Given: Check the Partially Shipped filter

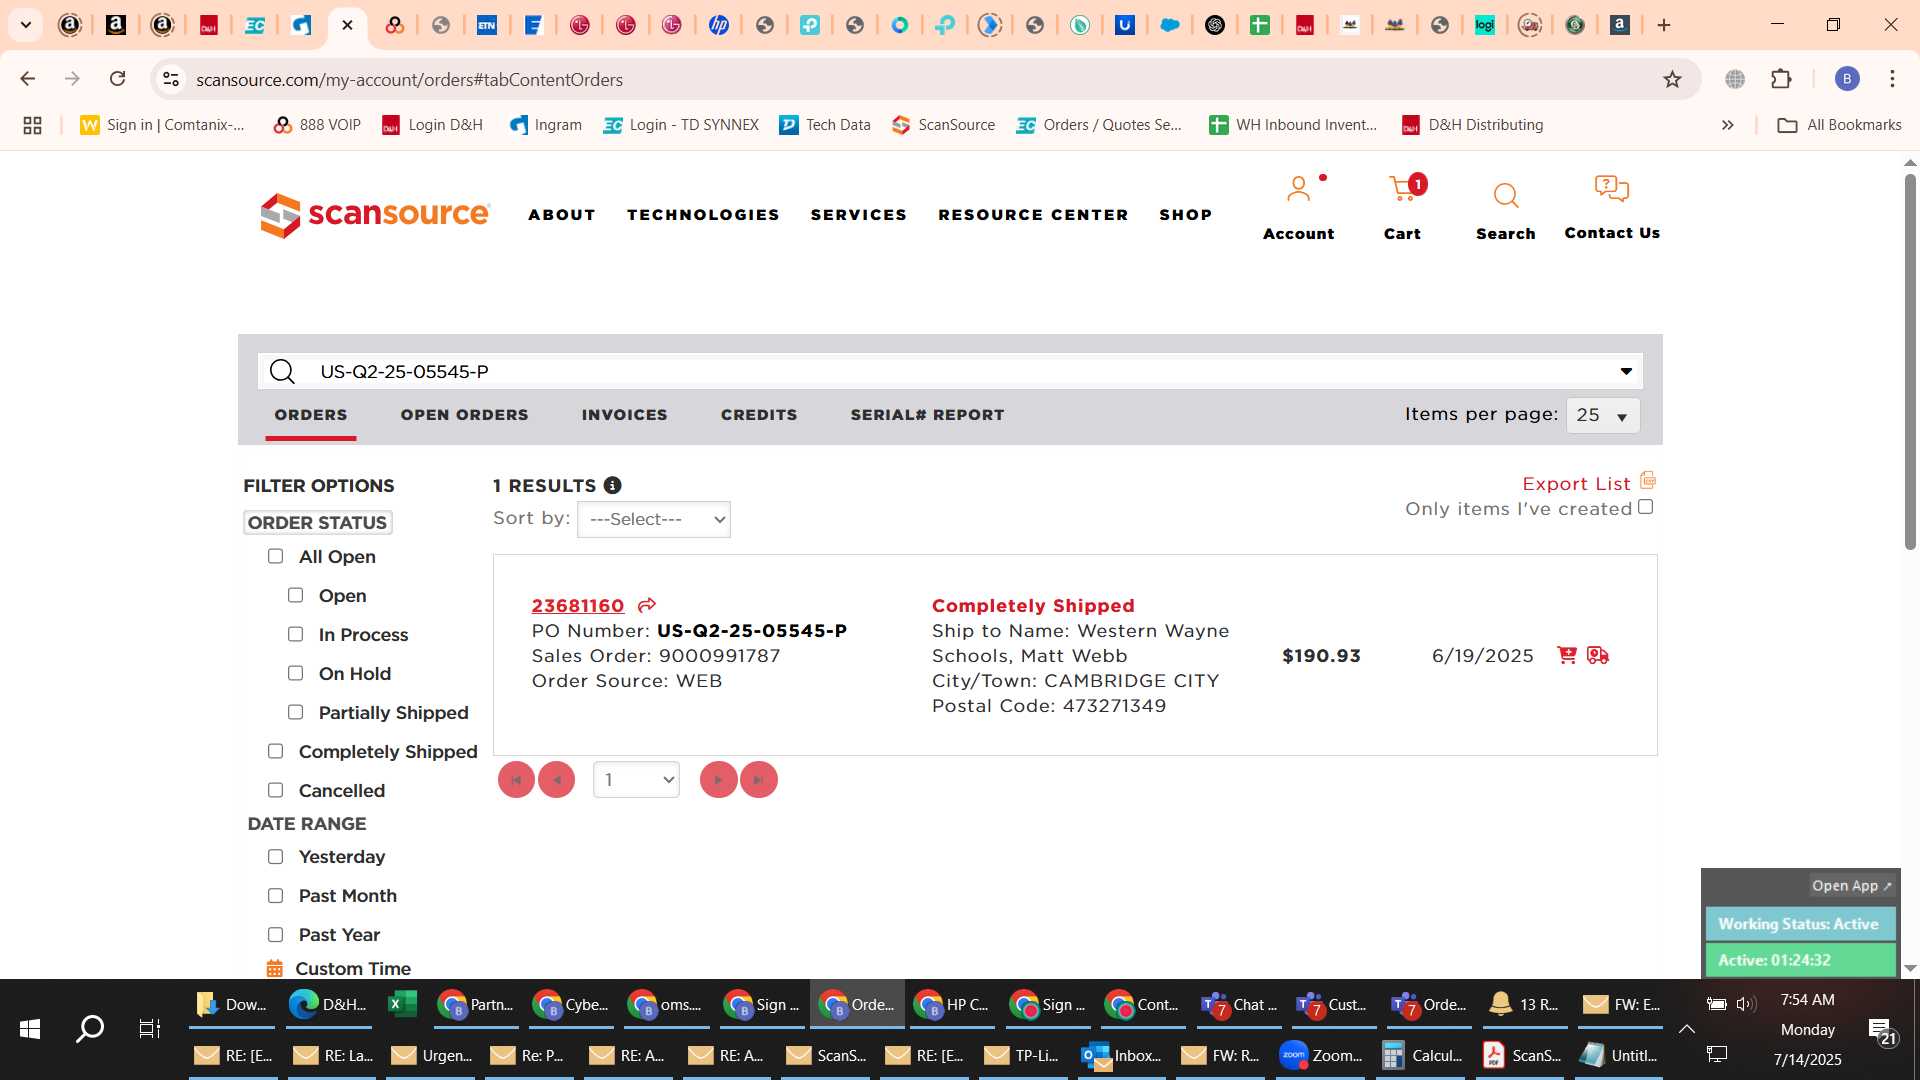Looking at the screenshot, I should pos(295,712).
